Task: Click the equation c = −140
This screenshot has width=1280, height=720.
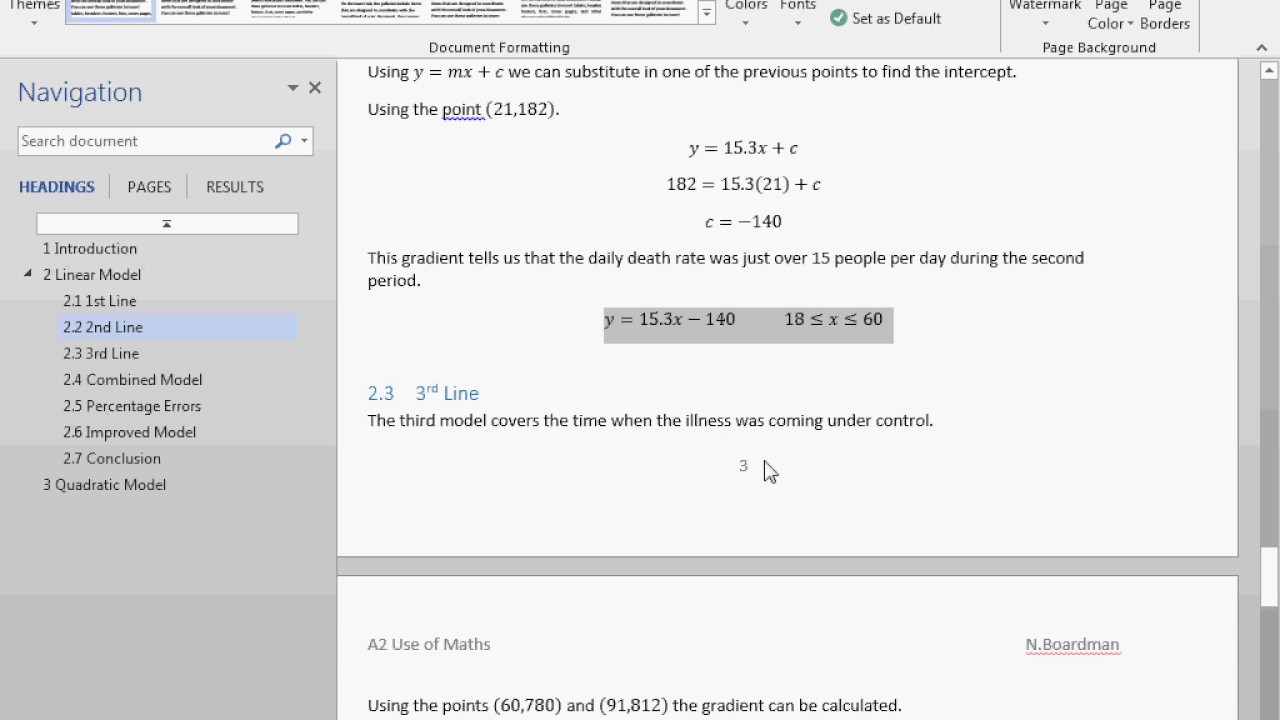Action: point(743,221)
